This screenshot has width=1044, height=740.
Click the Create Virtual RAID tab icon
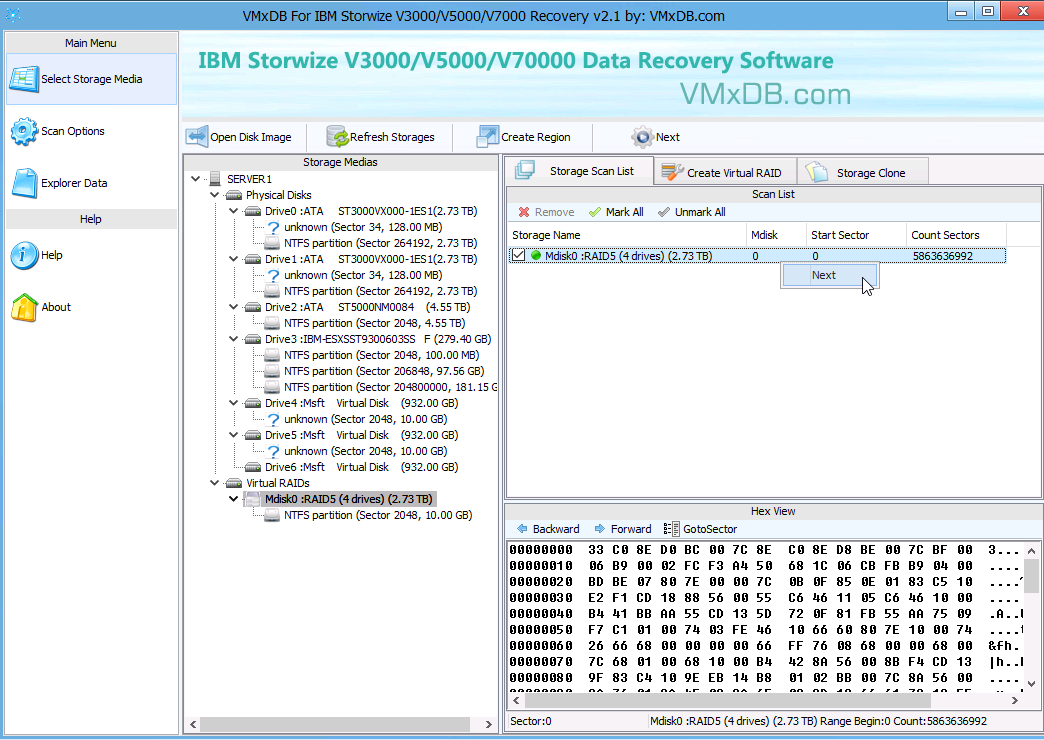(672, 173)
